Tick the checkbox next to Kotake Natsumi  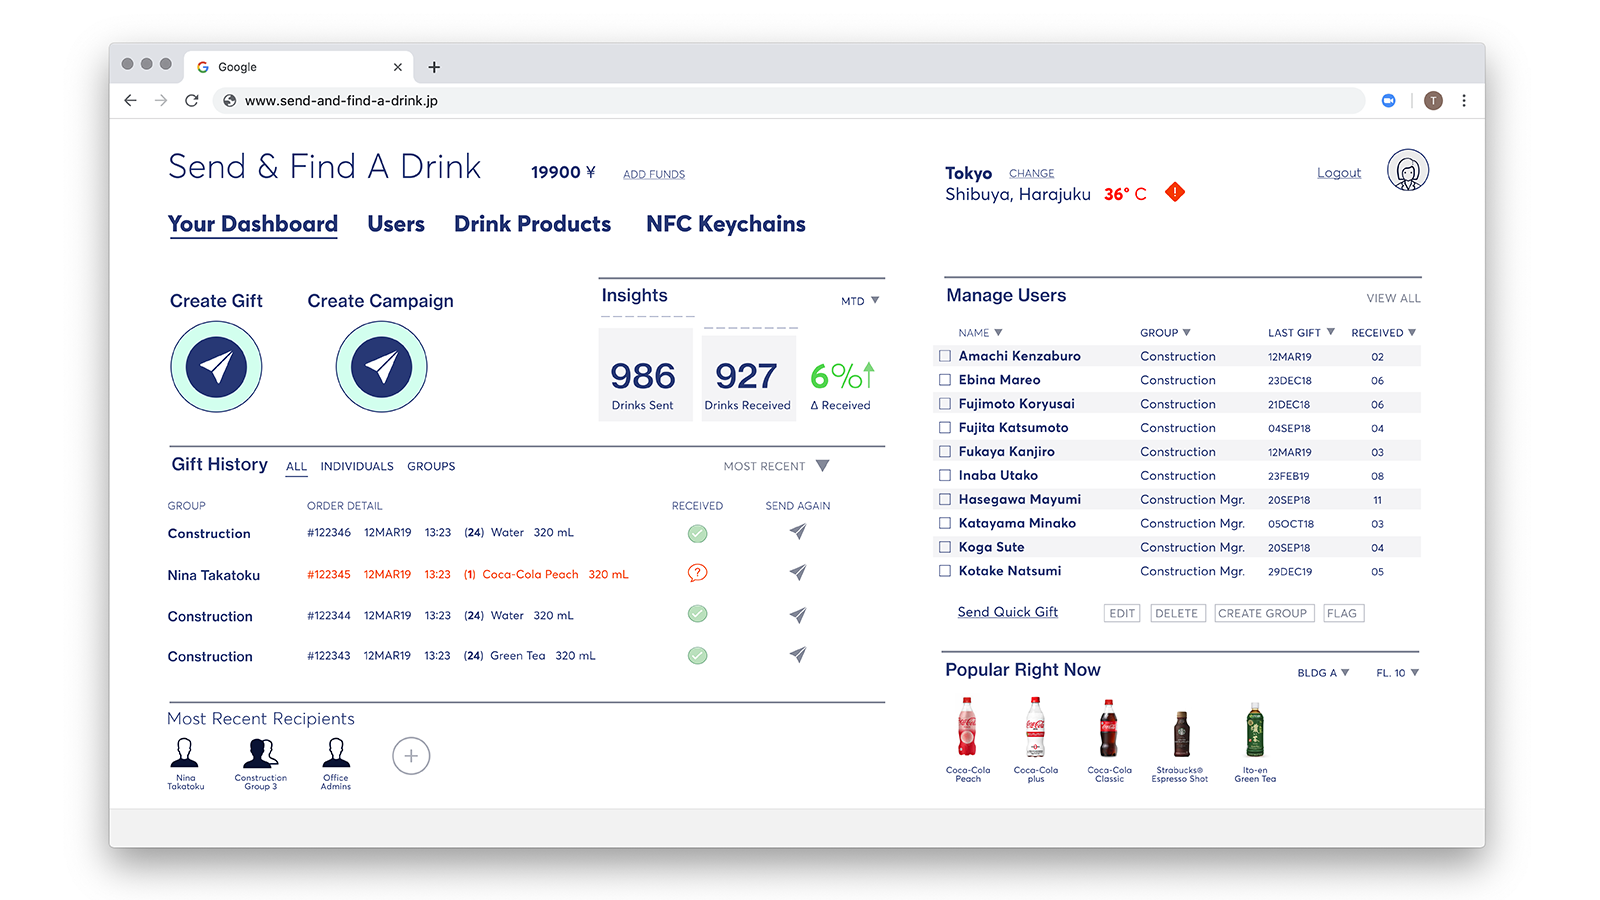tap(945, 571)
